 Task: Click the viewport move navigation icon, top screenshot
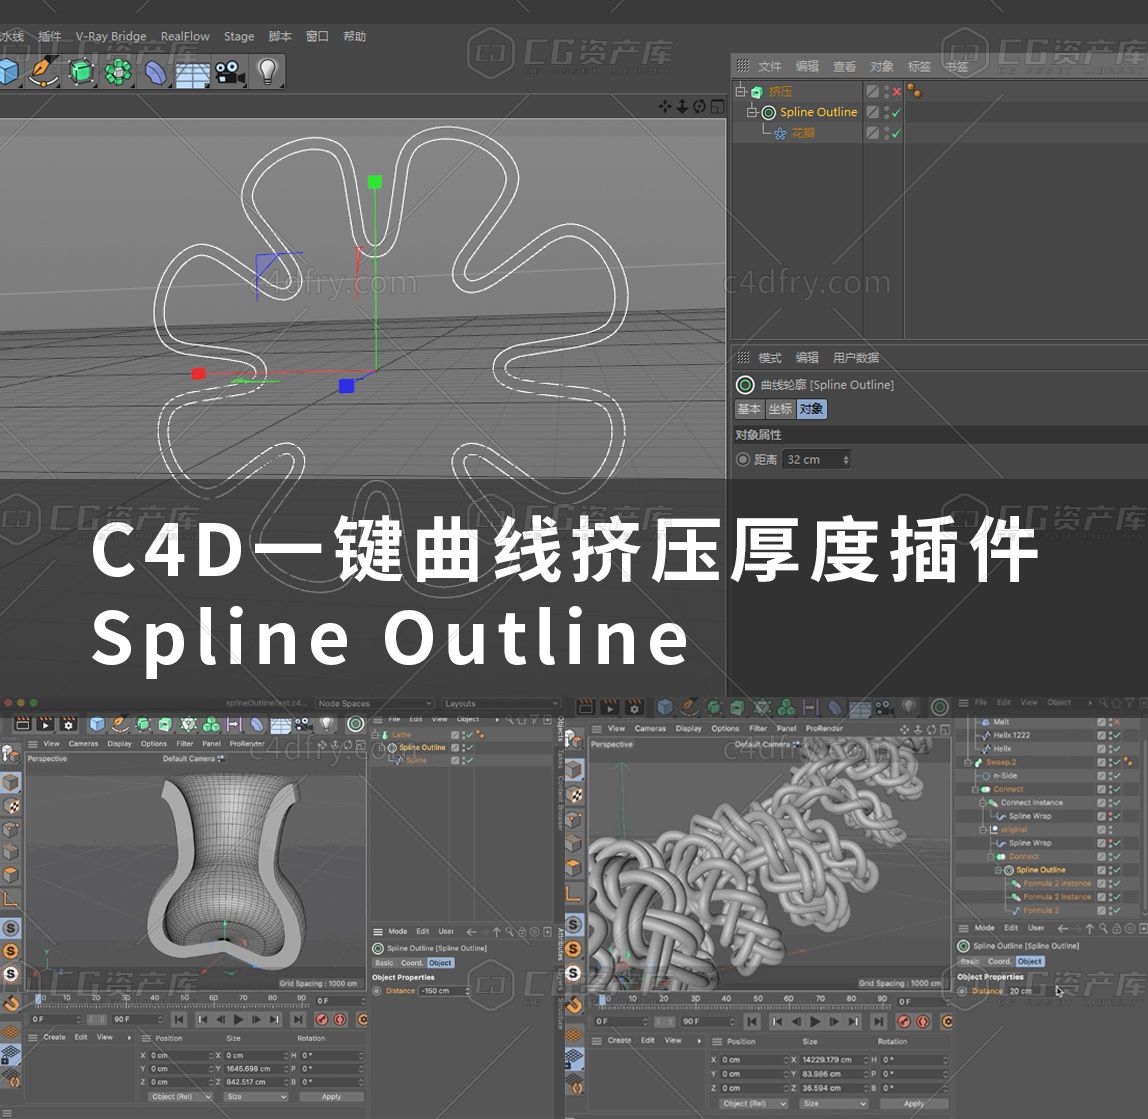(665, 107)
